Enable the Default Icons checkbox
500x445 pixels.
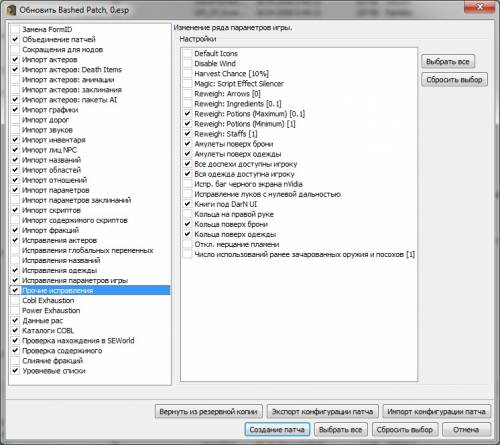pyautogui.click(x=188, y=53)
